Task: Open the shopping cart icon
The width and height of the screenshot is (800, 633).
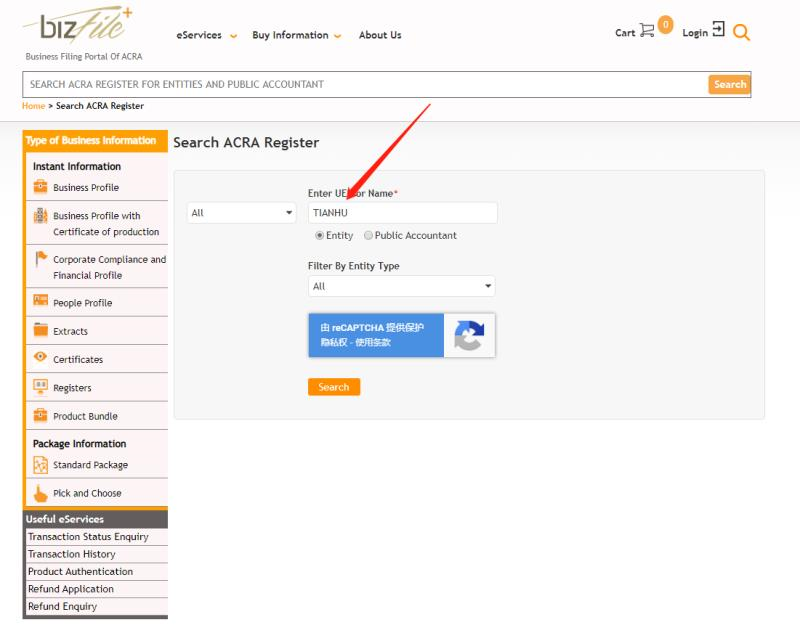Action: pyautogui.click(x=647, y=31)
